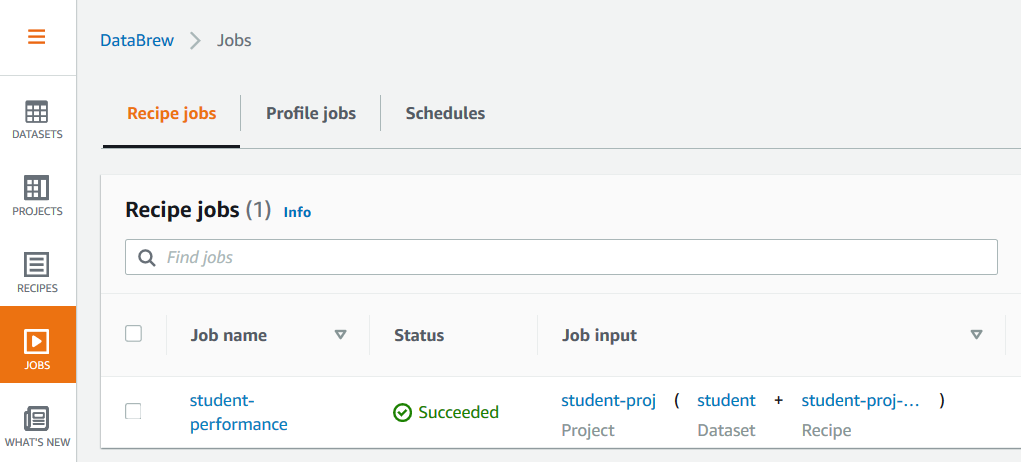Check the student-performance row checkbox
Screen dimensions: 1021x462
pyautogui.click(x=133, y=411)
